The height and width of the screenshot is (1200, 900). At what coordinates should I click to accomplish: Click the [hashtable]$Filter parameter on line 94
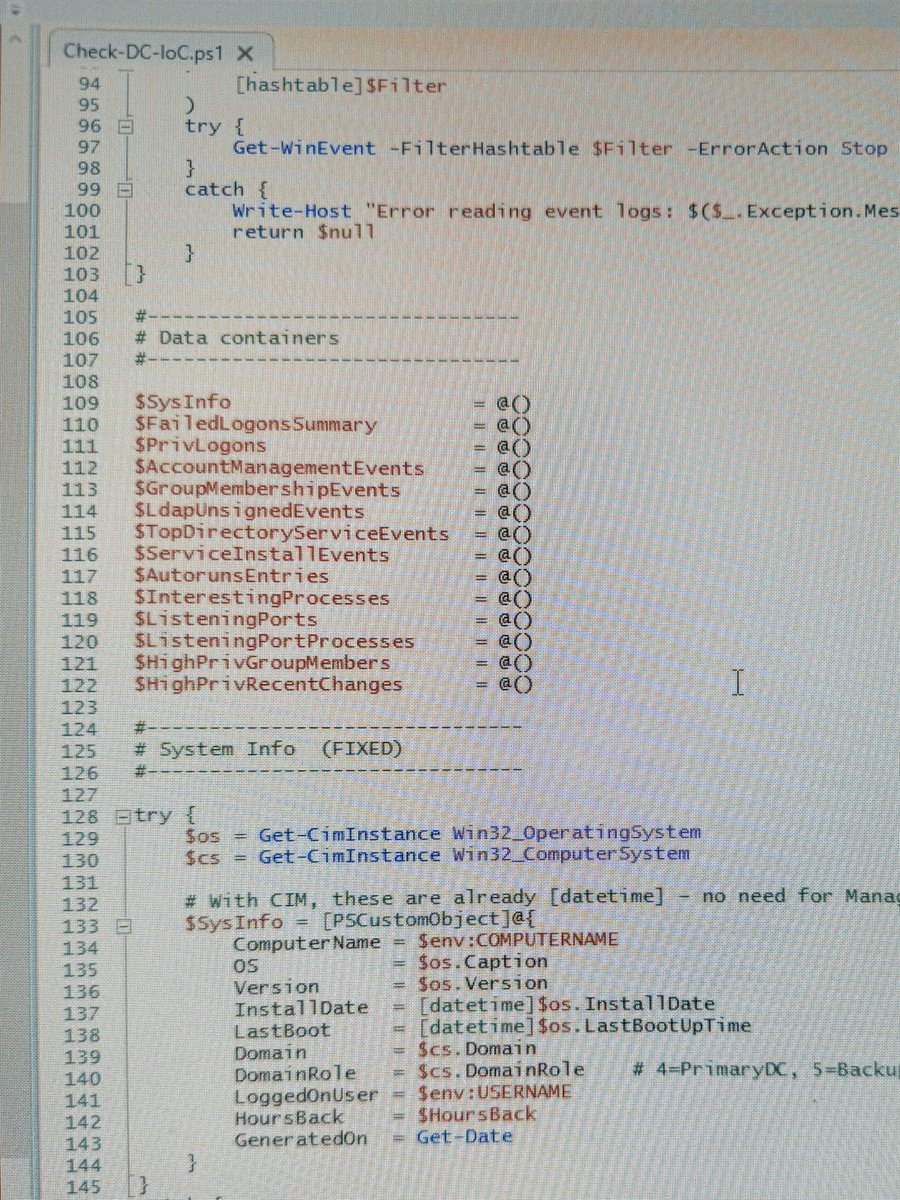339,86
